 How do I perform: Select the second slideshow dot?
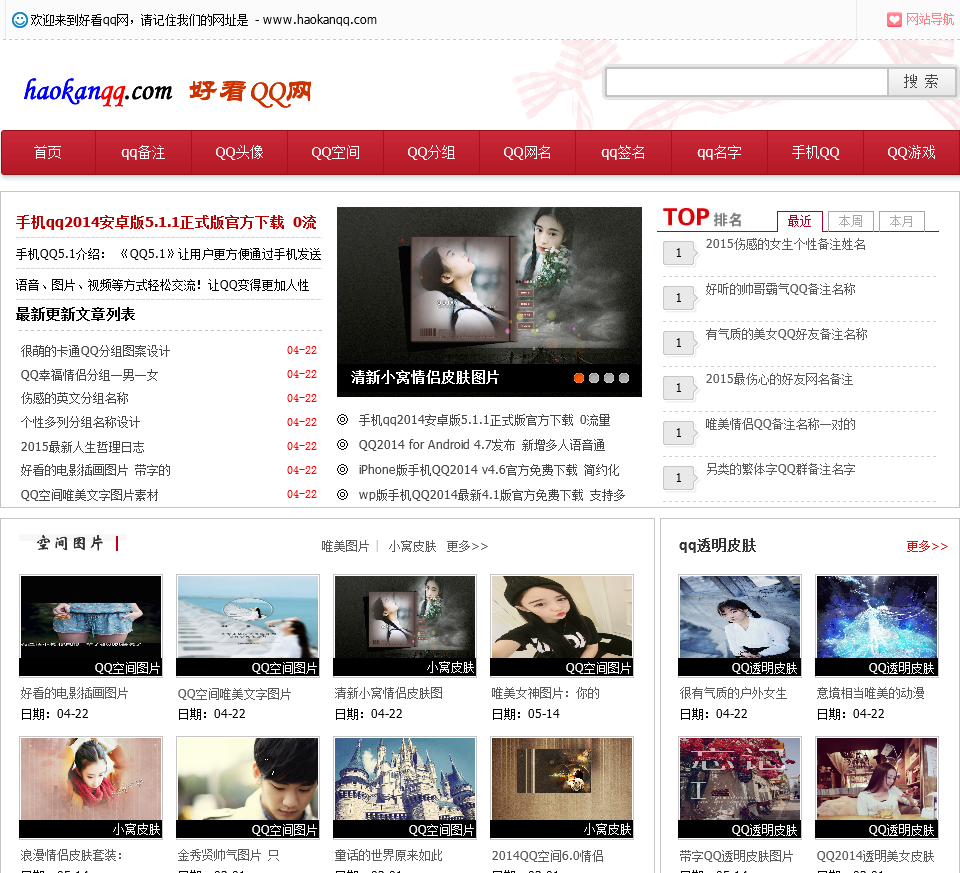[x=594, y=378]
